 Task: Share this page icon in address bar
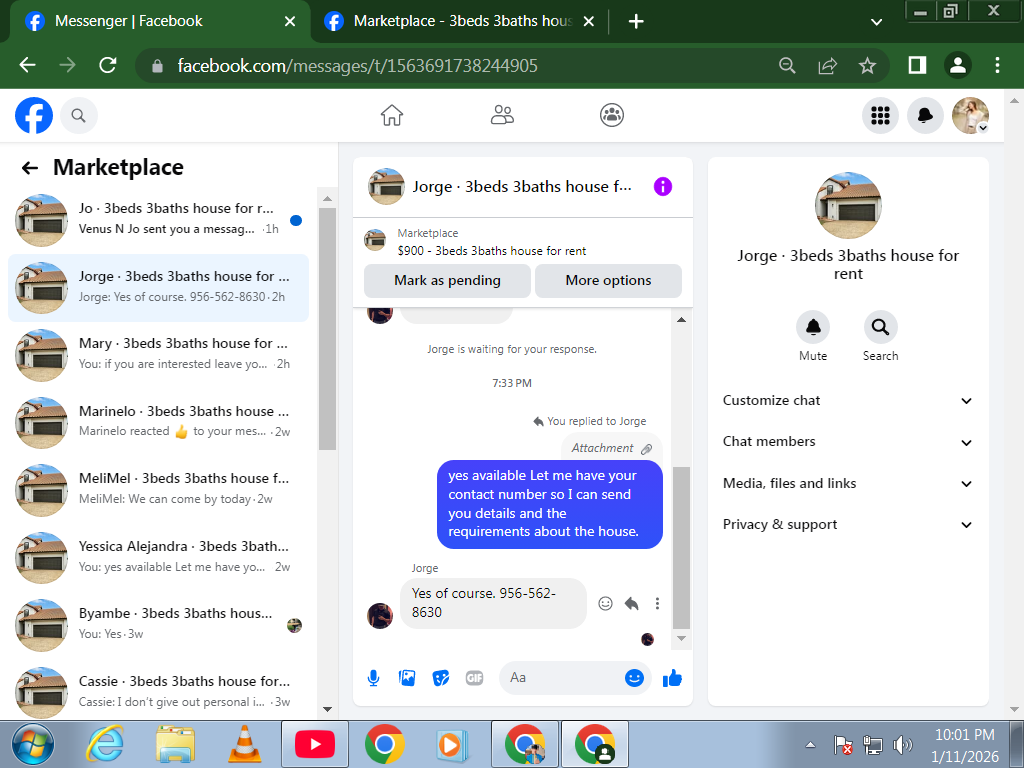point(827,65)
